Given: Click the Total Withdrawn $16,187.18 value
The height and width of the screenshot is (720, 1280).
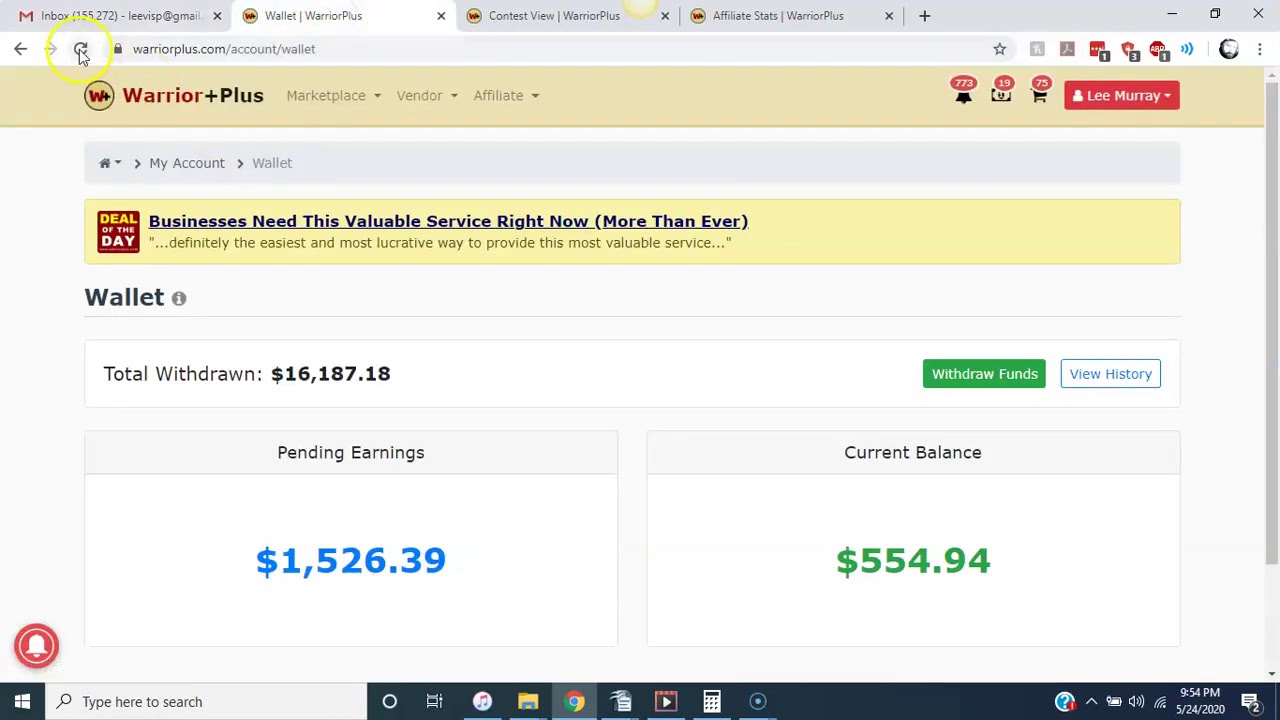Looking at the screenshot, I should tap(331, 374).
